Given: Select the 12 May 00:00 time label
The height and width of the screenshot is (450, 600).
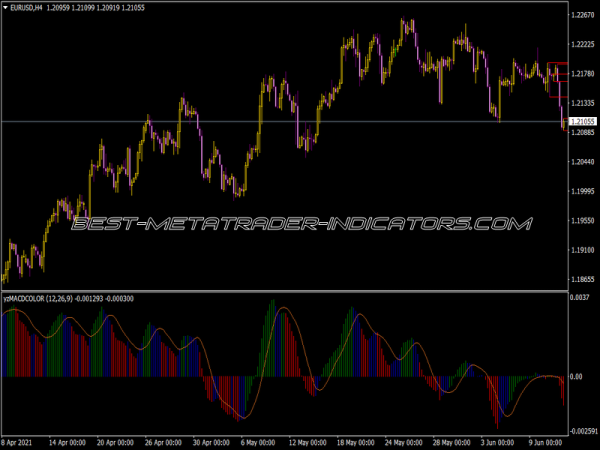Looking at the screenshot, I should tap(310, 442).
